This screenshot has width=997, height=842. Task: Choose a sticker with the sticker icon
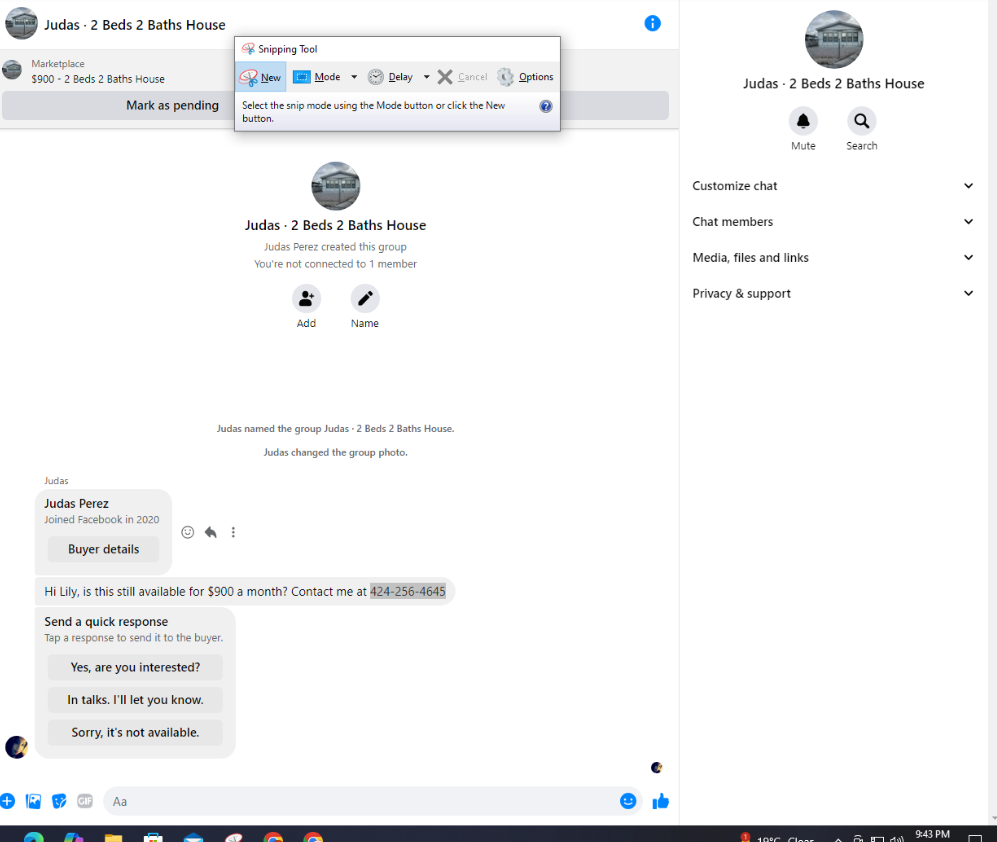pyautogui.click(x=59, y=801)
